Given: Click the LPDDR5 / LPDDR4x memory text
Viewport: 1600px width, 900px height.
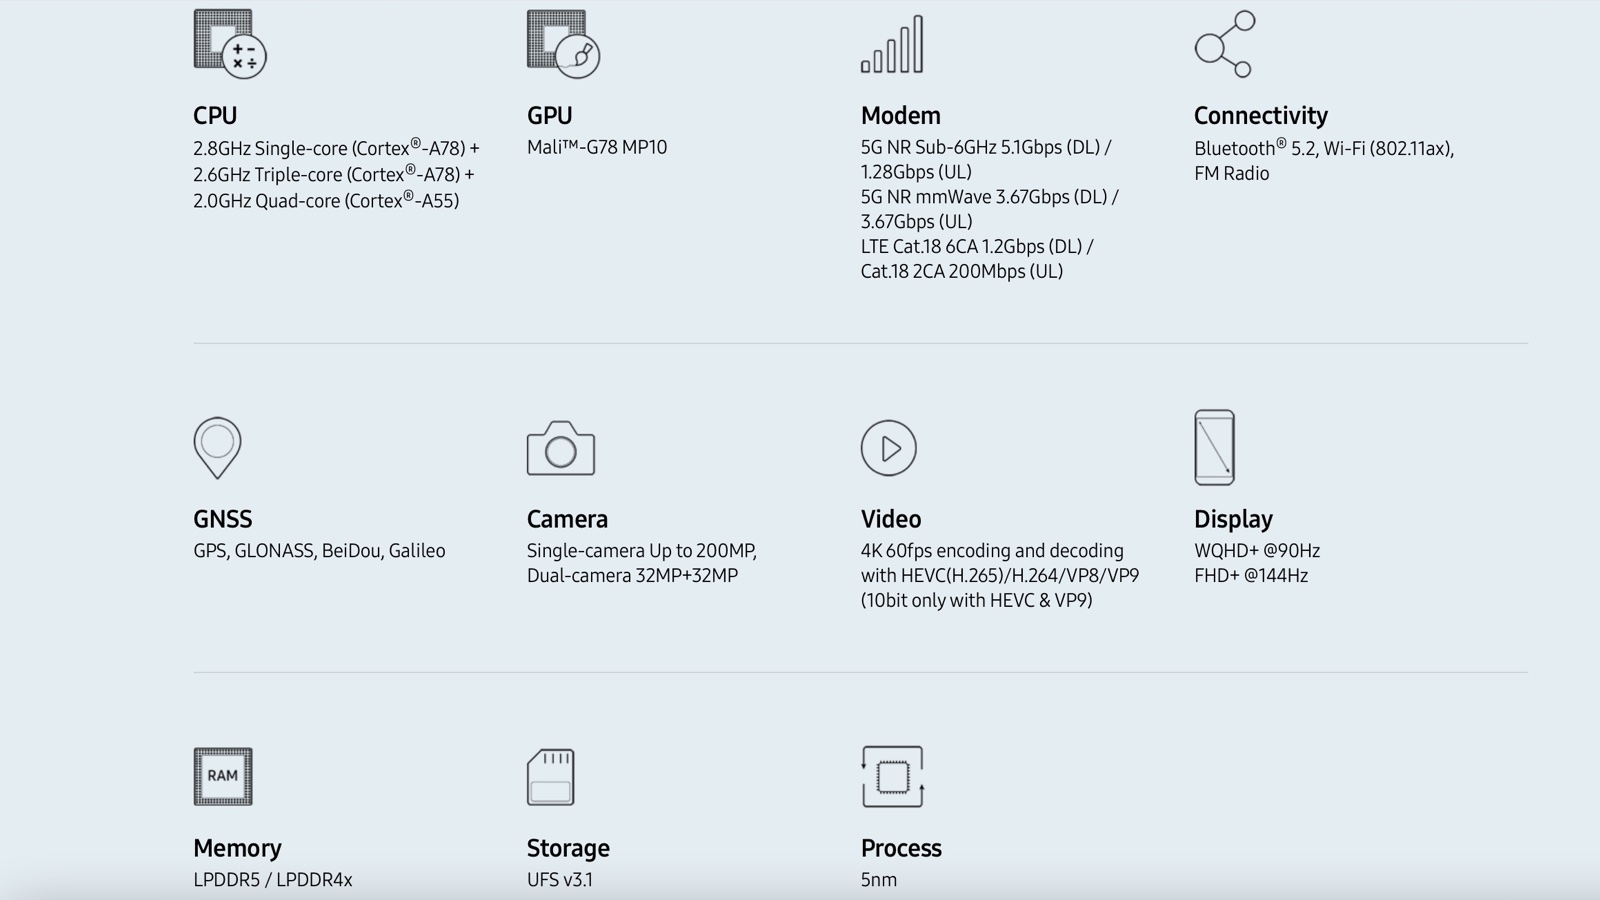Looking at the screenshot, I should [273, 880].
